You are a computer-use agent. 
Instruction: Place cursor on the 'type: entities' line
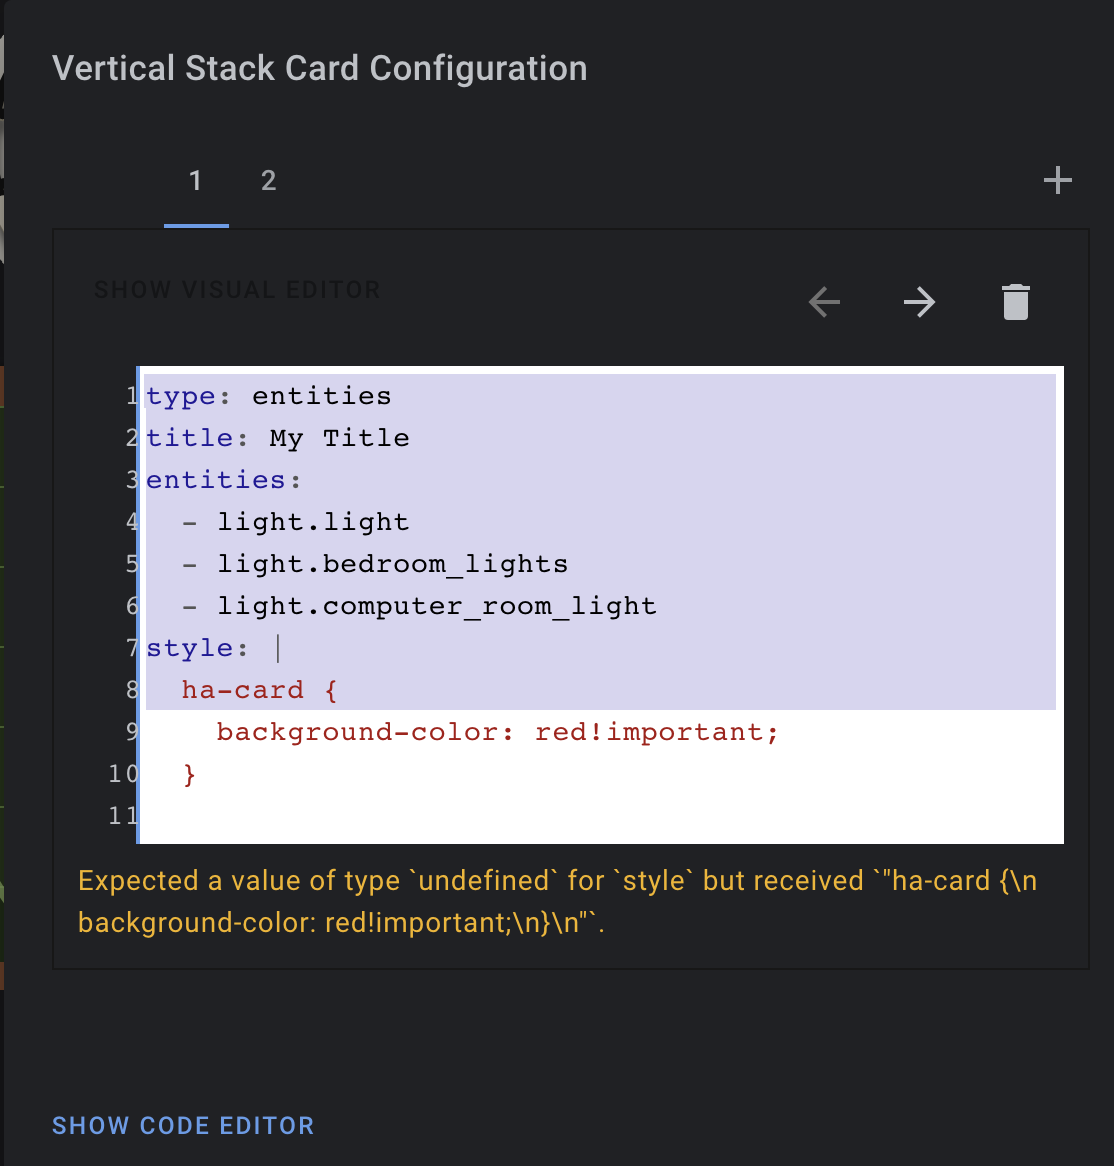click(266, 396)
